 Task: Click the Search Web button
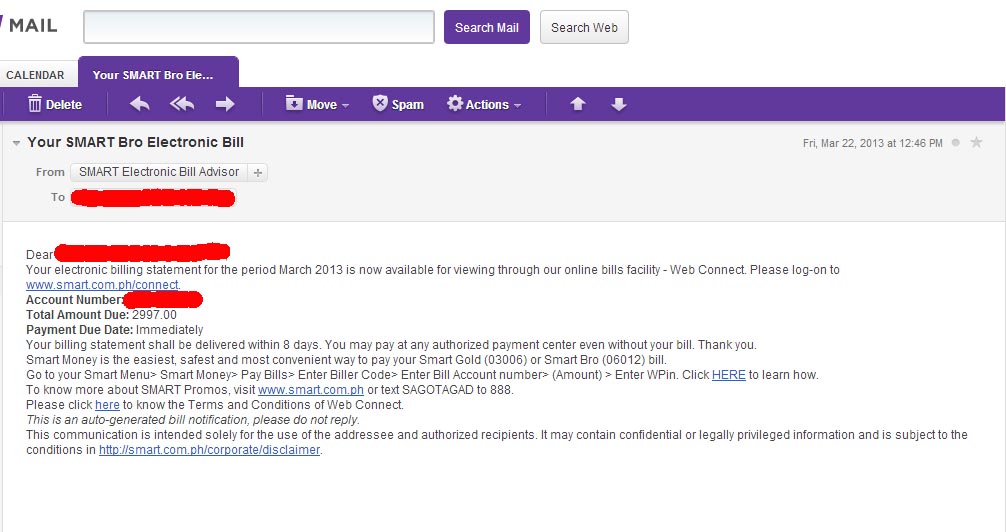coord(584,28)
